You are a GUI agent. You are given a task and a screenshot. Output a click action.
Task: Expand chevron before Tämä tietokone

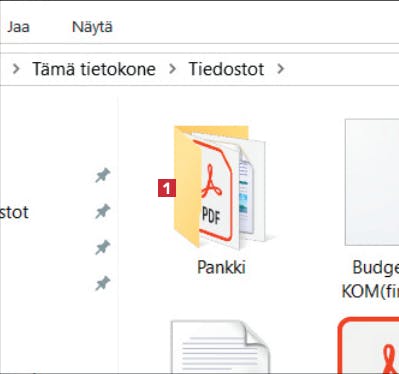pos(16,69)
